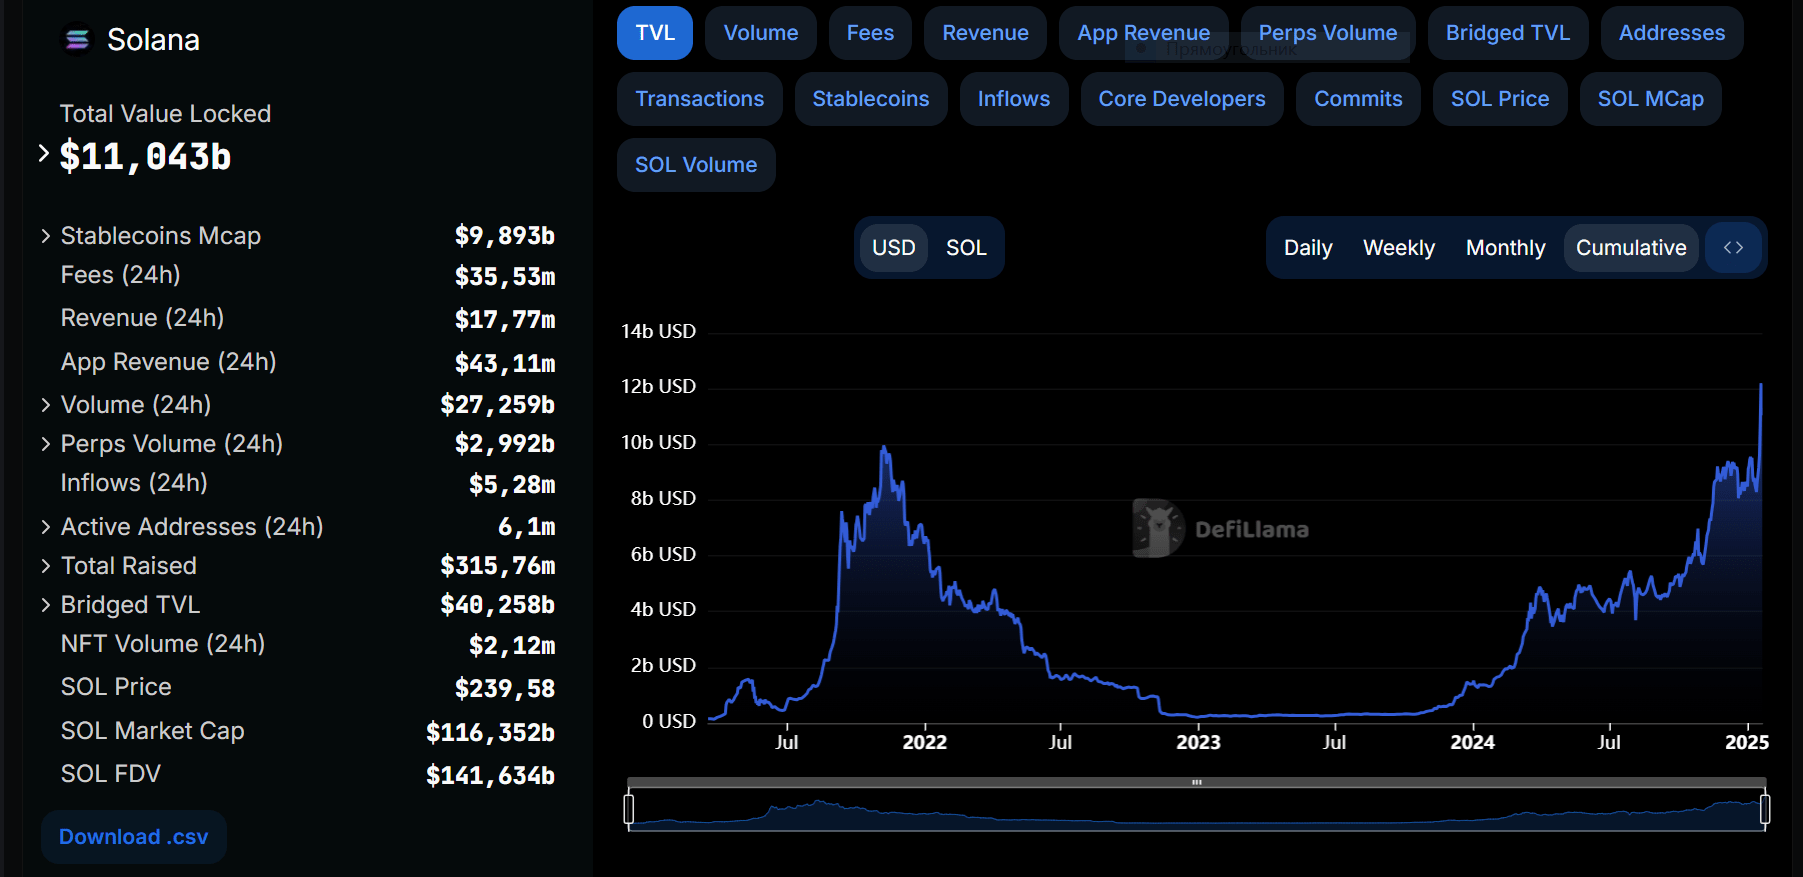Select the Monthly interval

click(x=1505, y=247)
